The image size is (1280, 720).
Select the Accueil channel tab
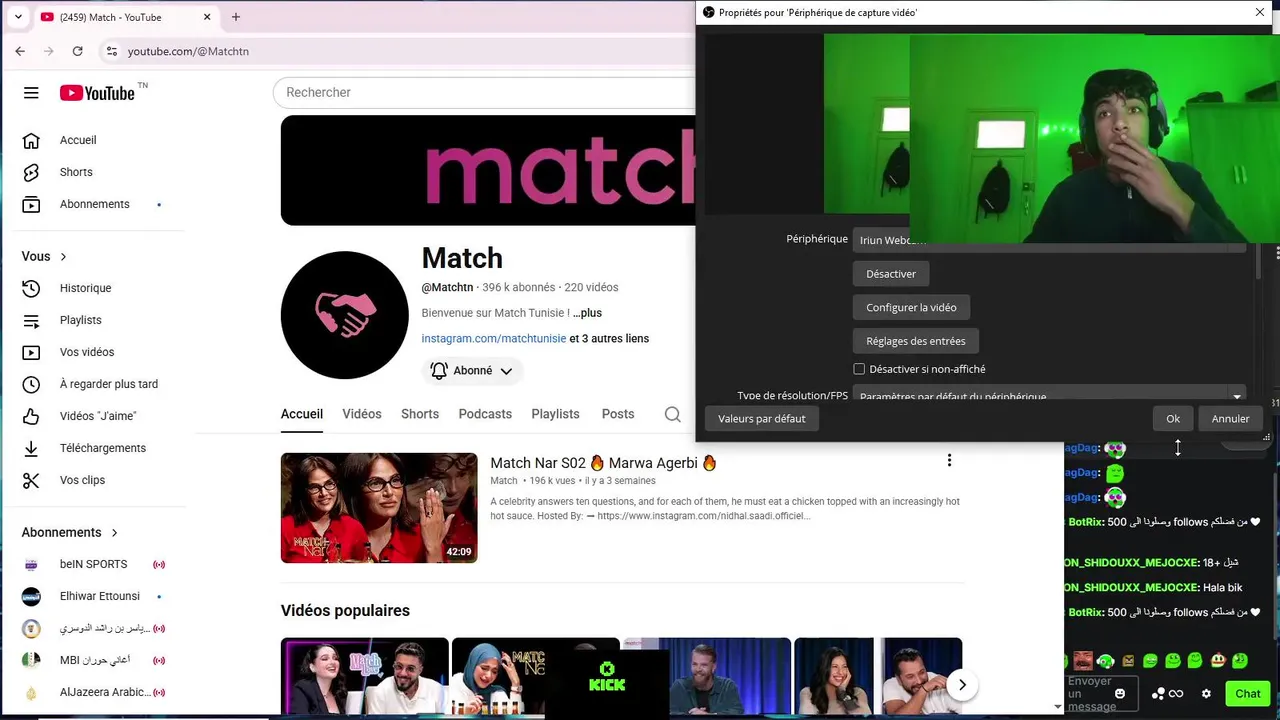coord(302,414)
